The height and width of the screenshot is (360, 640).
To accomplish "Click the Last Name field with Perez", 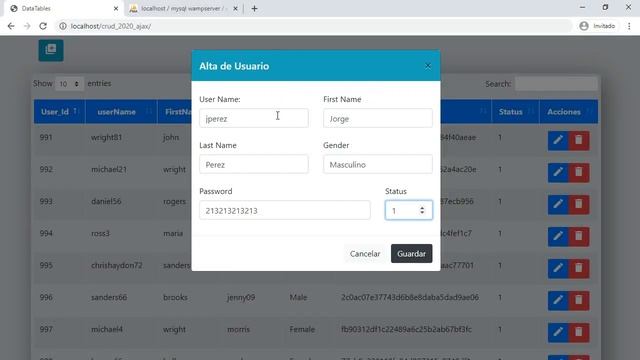I will tap(254, 164).
